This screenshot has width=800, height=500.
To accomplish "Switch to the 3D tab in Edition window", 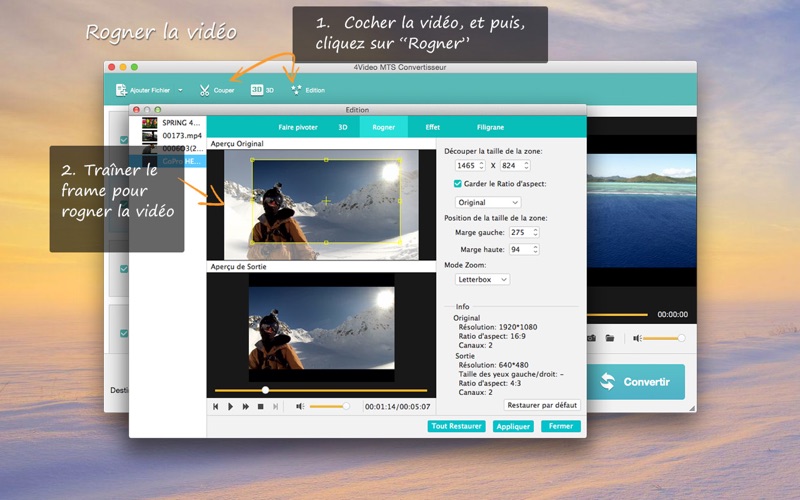I will click(343, 127).
